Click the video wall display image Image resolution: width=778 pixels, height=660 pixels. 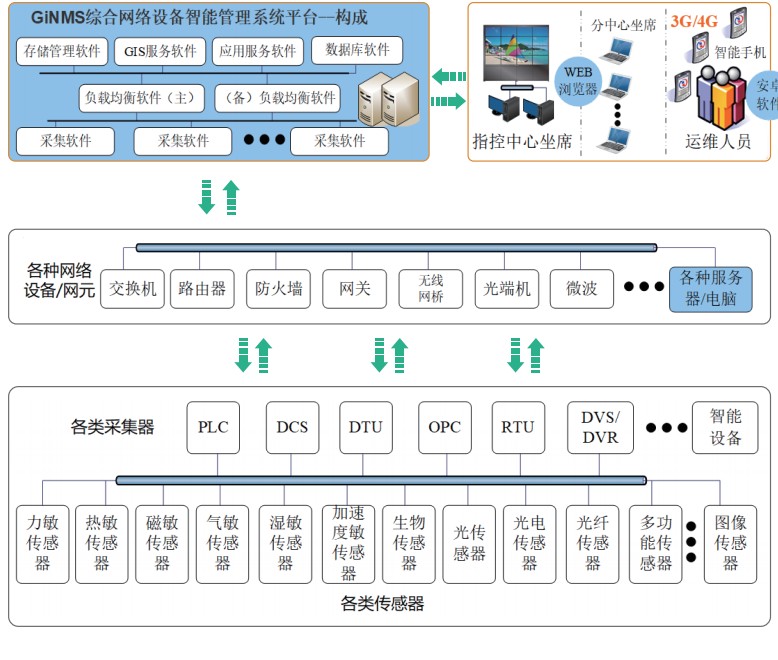point(517,53)
